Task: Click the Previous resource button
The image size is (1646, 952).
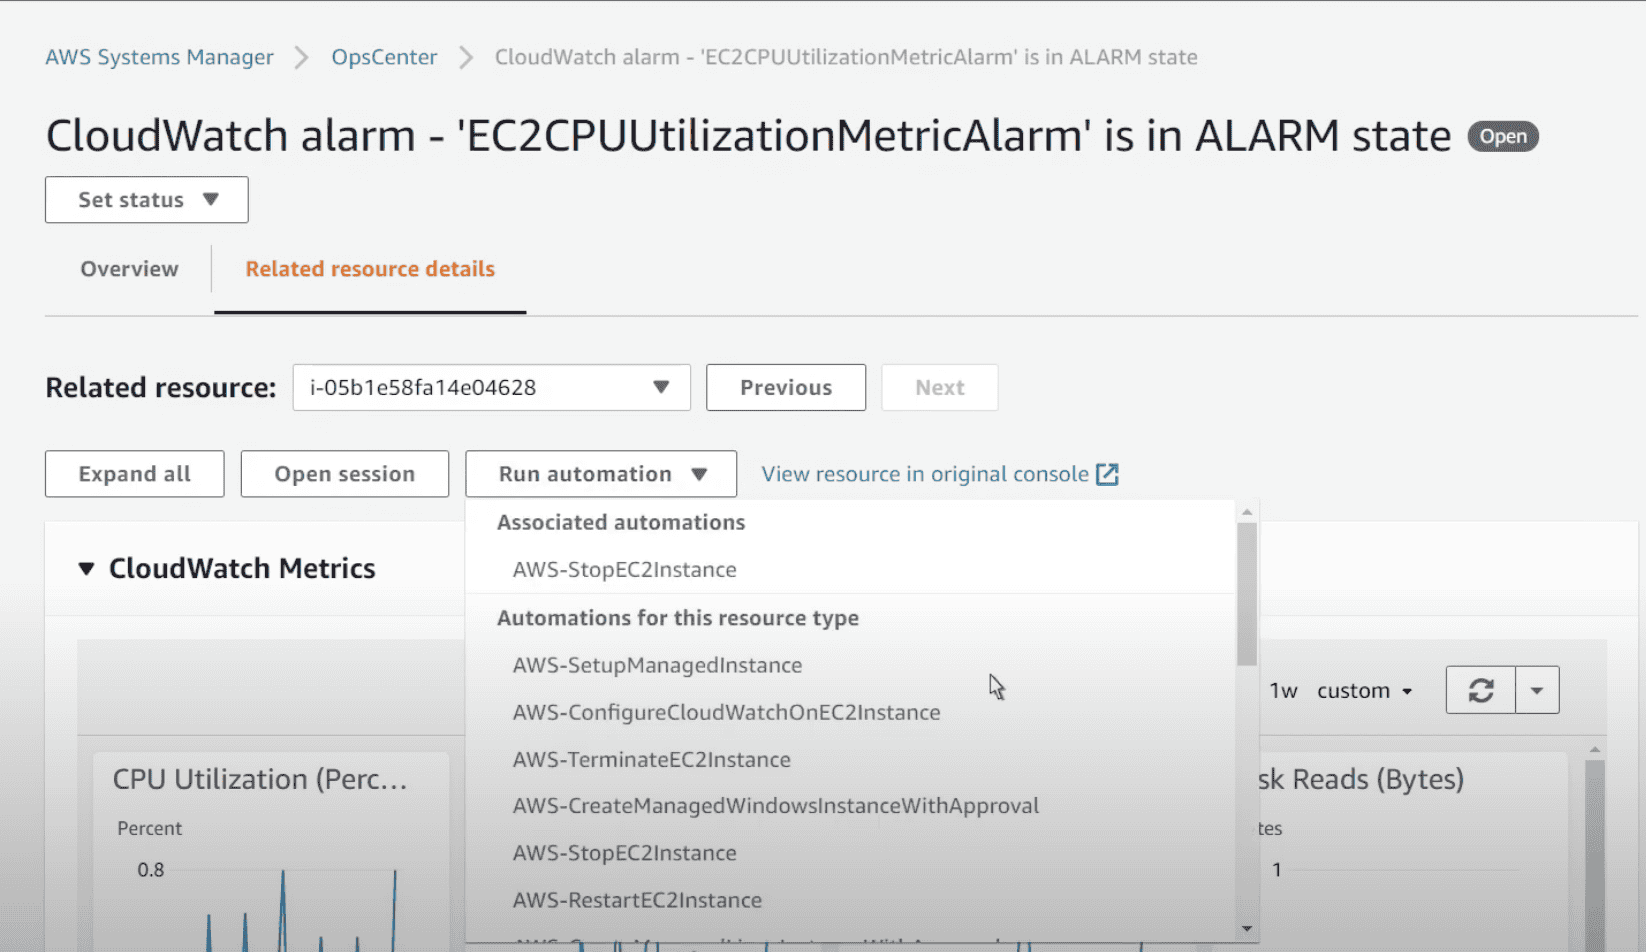Action: [x=786, y=388]
